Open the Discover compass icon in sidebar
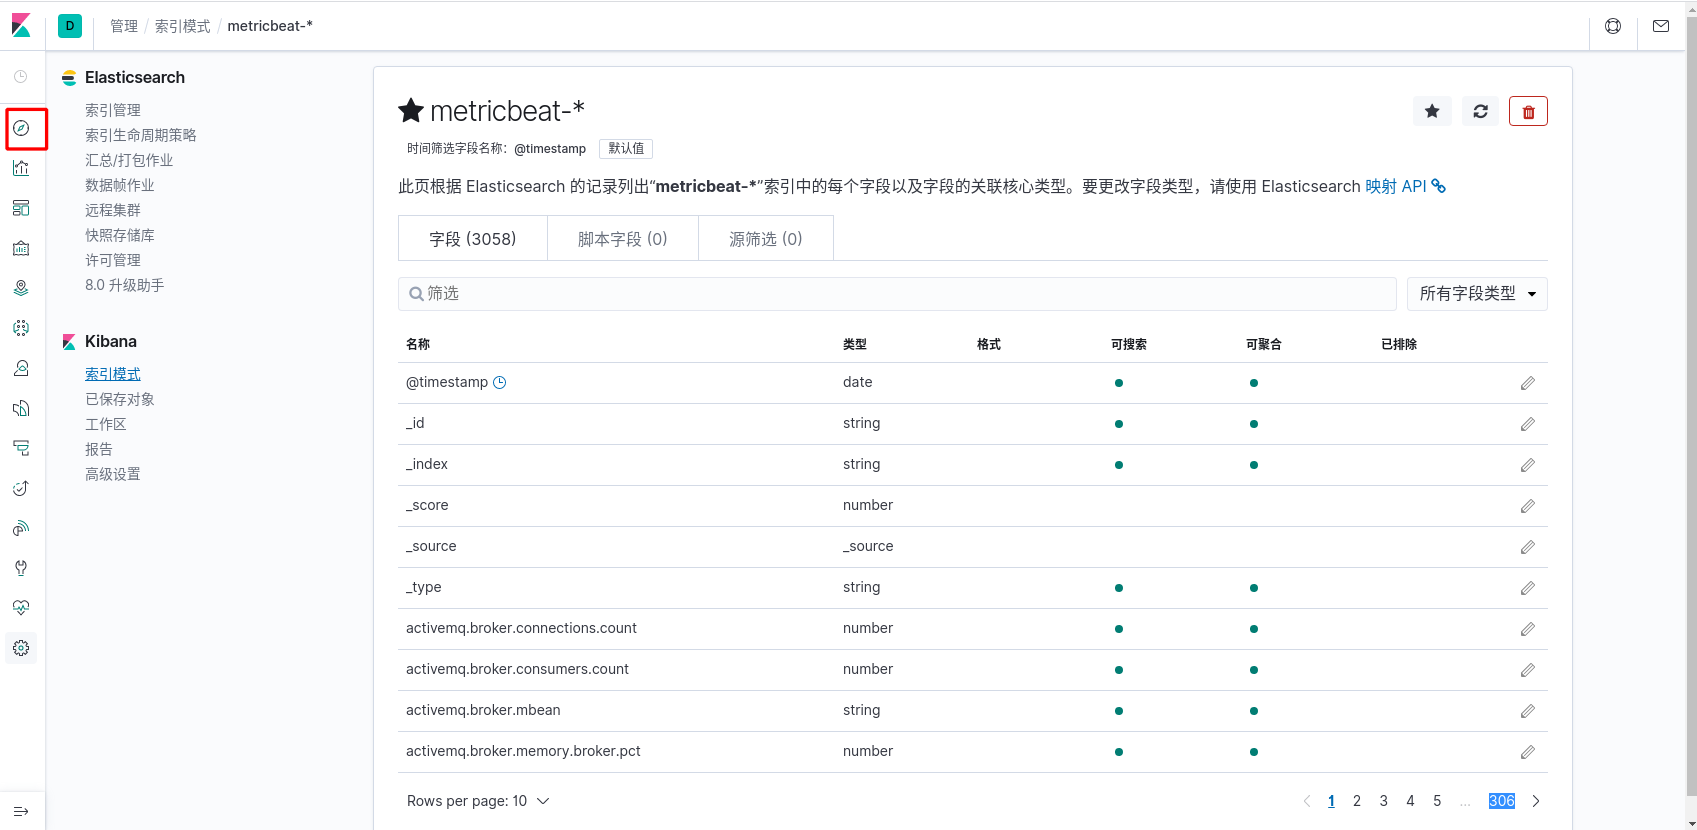 21,128
